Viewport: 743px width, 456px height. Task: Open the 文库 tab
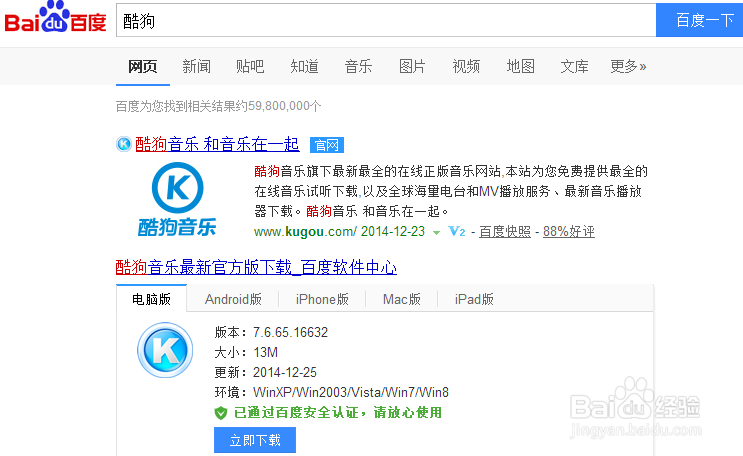[x=574, y=66]
